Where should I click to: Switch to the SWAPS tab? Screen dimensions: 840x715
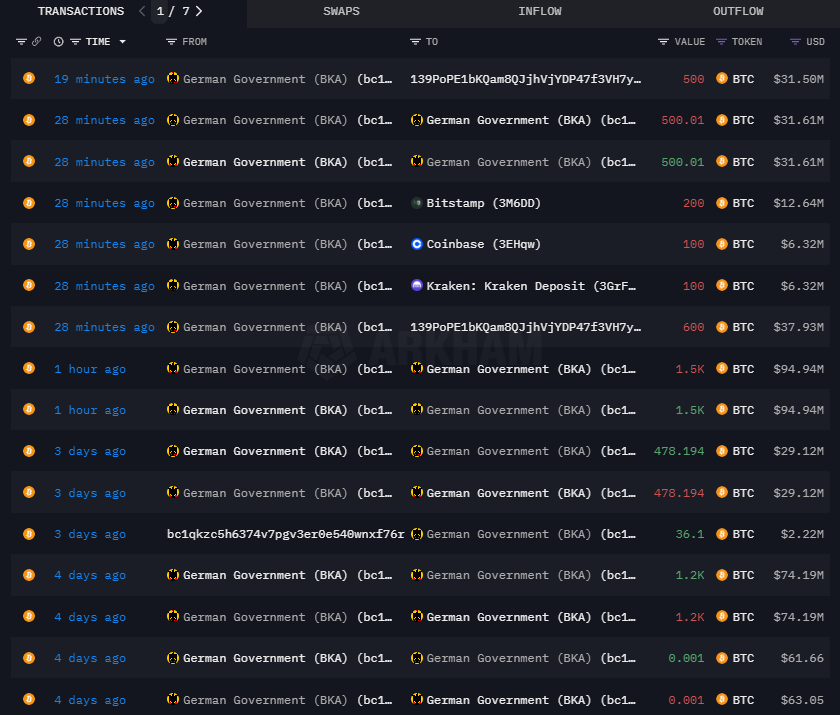coord(341,12)
